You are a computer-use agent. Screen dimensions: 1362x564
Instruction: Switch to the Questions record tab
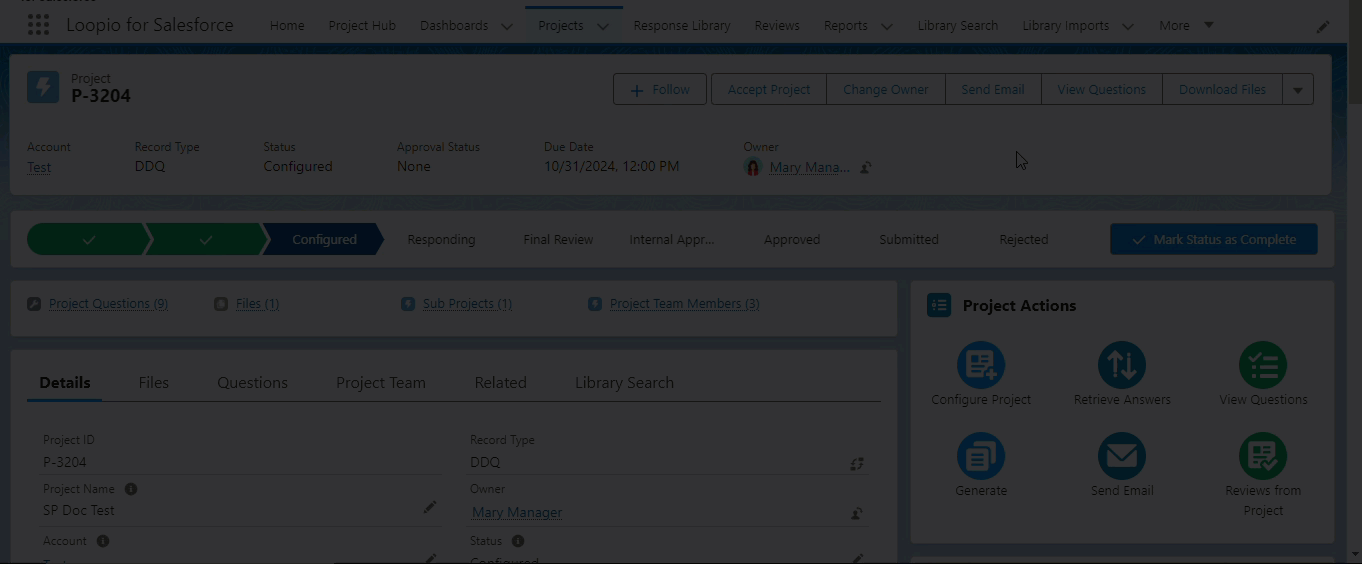pos(253,382)
